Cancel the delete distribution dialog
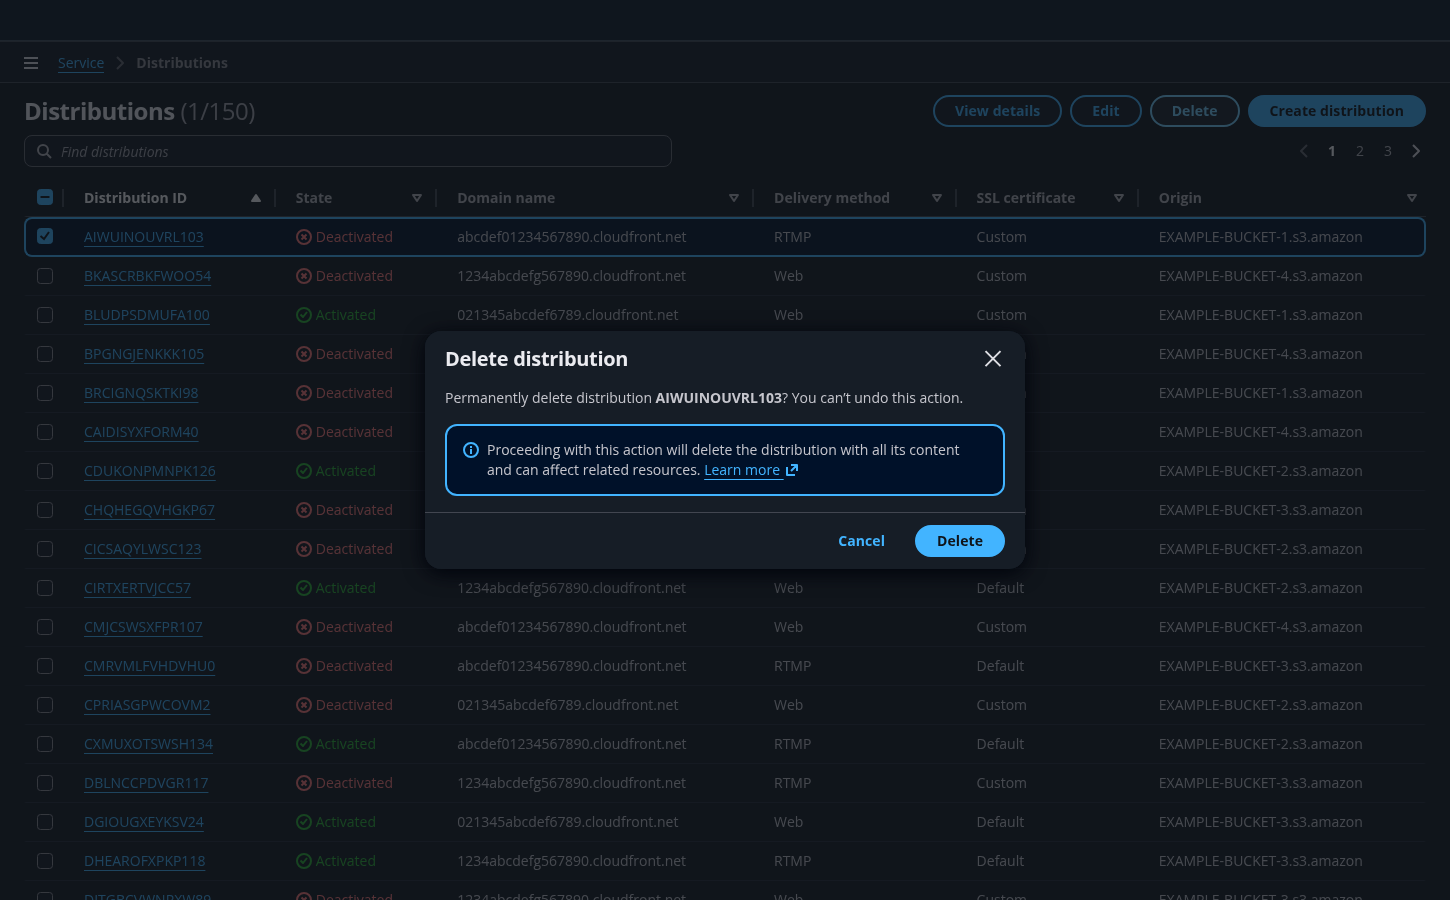This screenshot has width=1450, height=900. coord(861,541)
